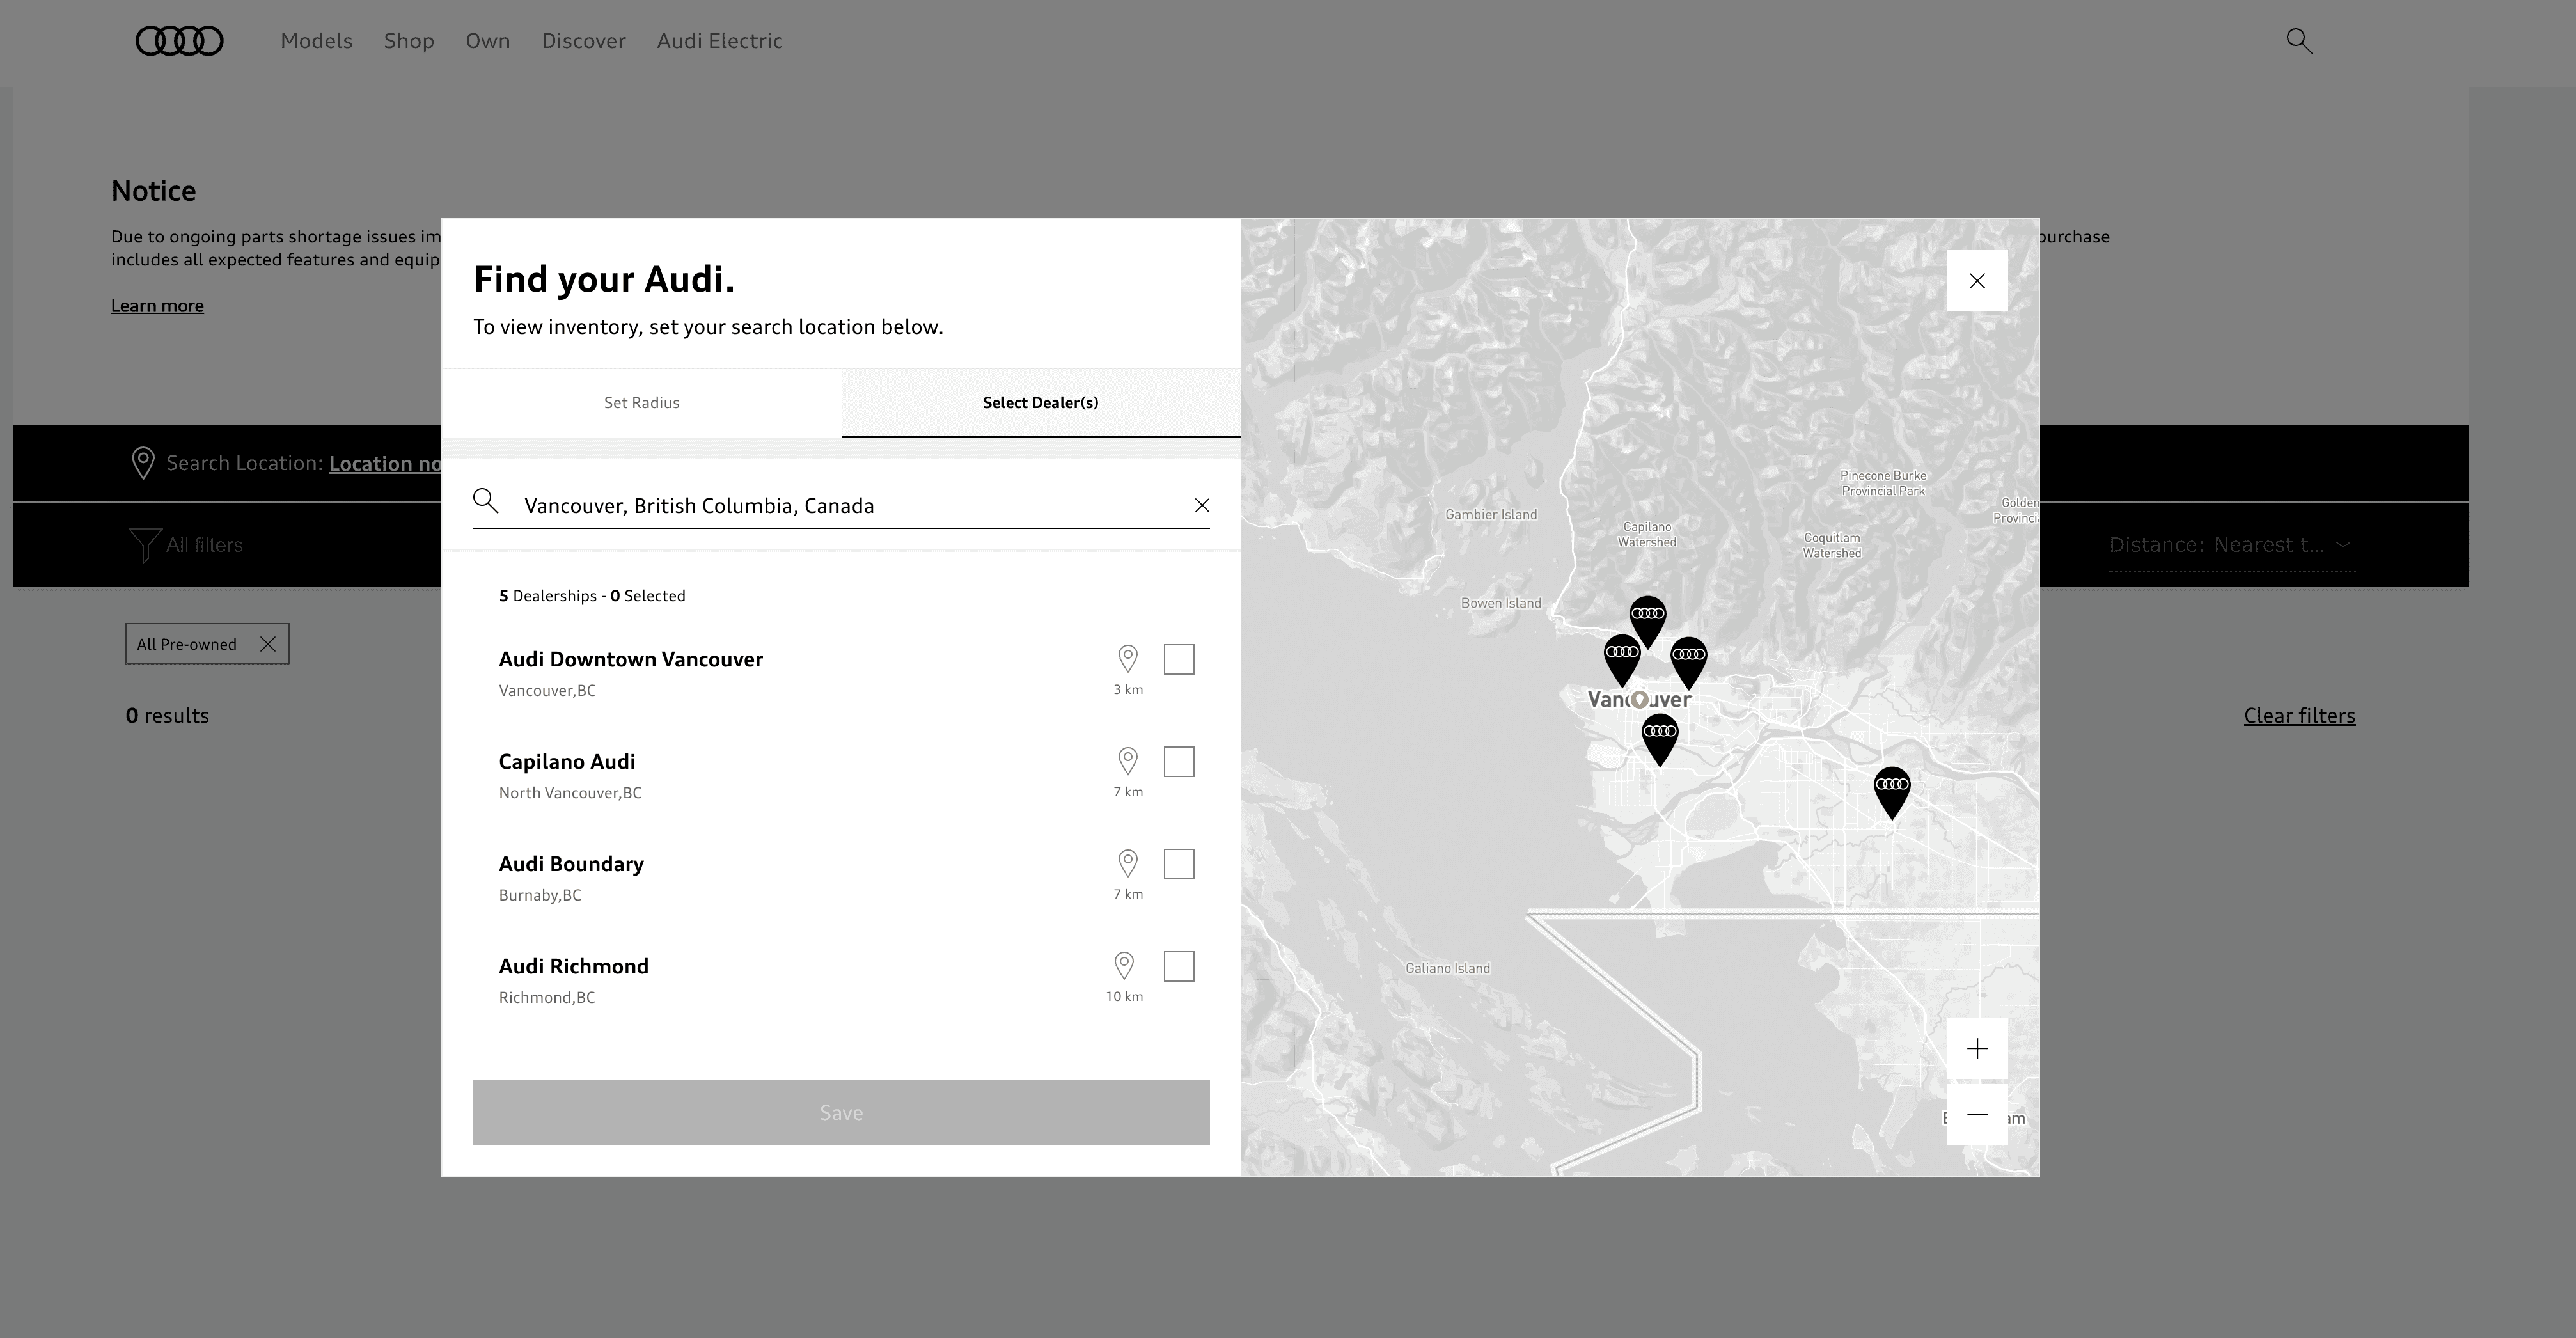Viewport: 2576px width, 1338px height.
Task: Click the pin icon beside Search Location
Action: 142,463
